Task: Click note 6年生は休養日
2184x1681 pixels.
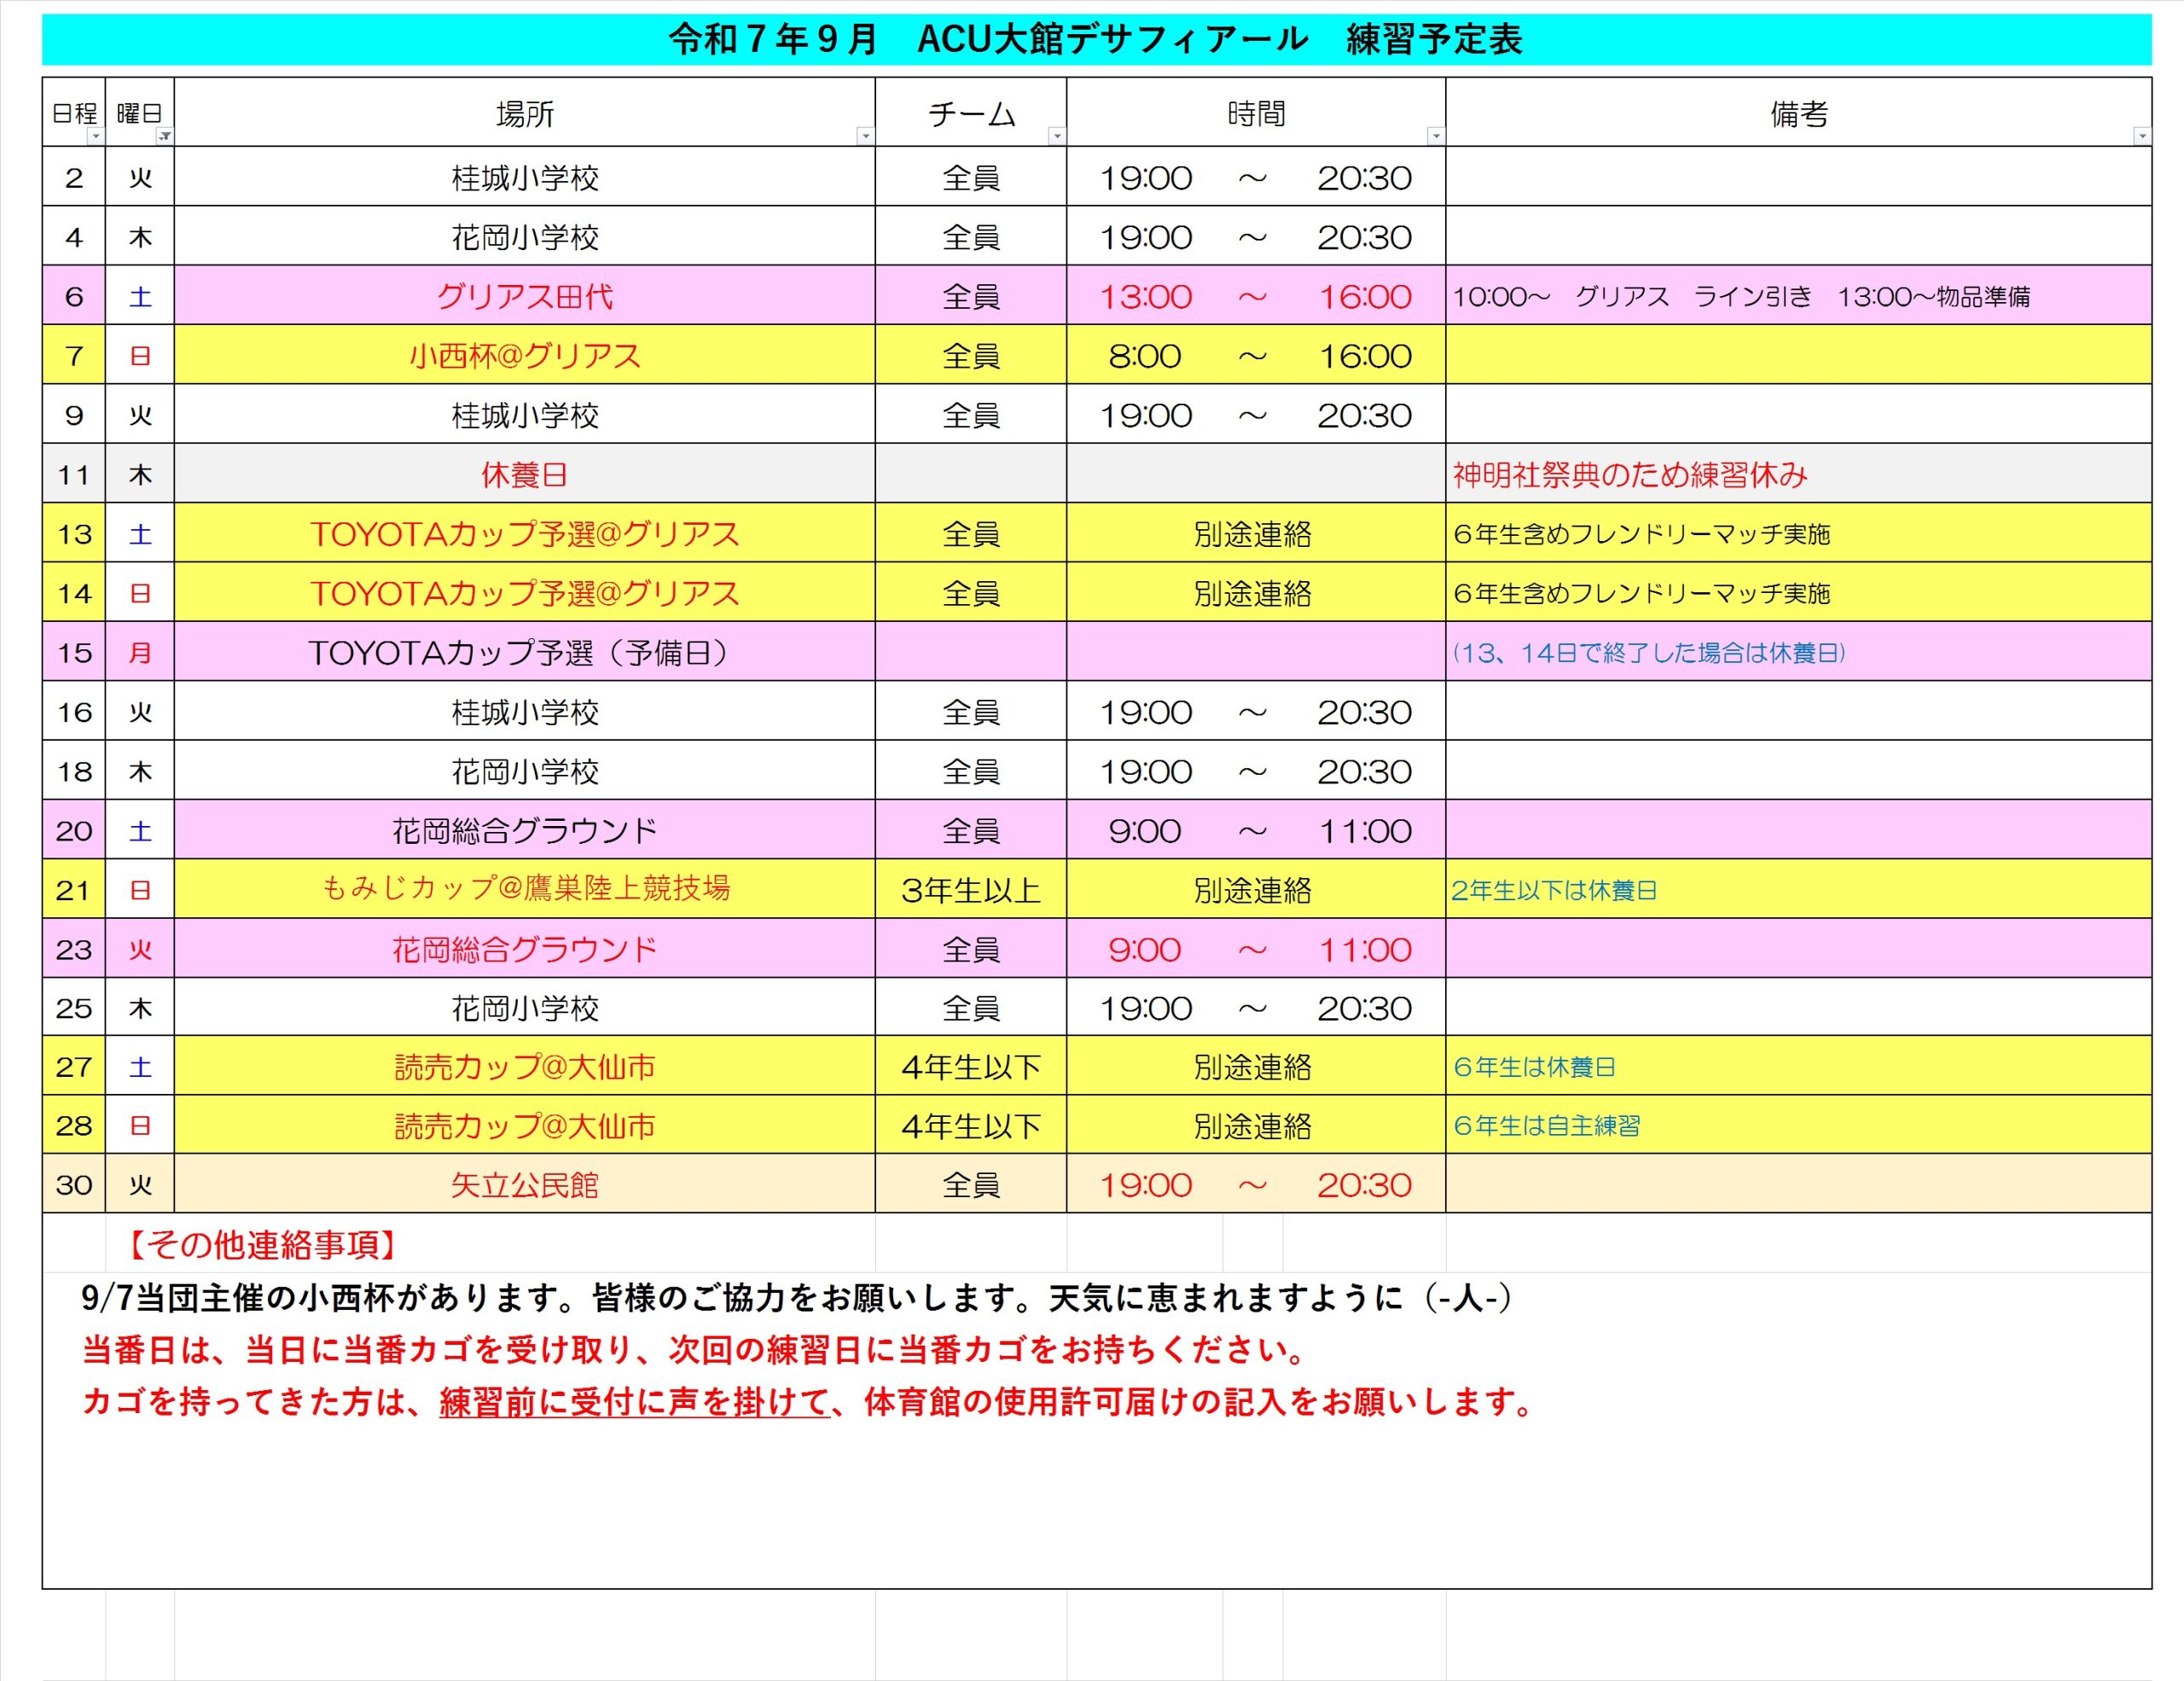Action: pyautogui.click(x=1534, y=1067)
